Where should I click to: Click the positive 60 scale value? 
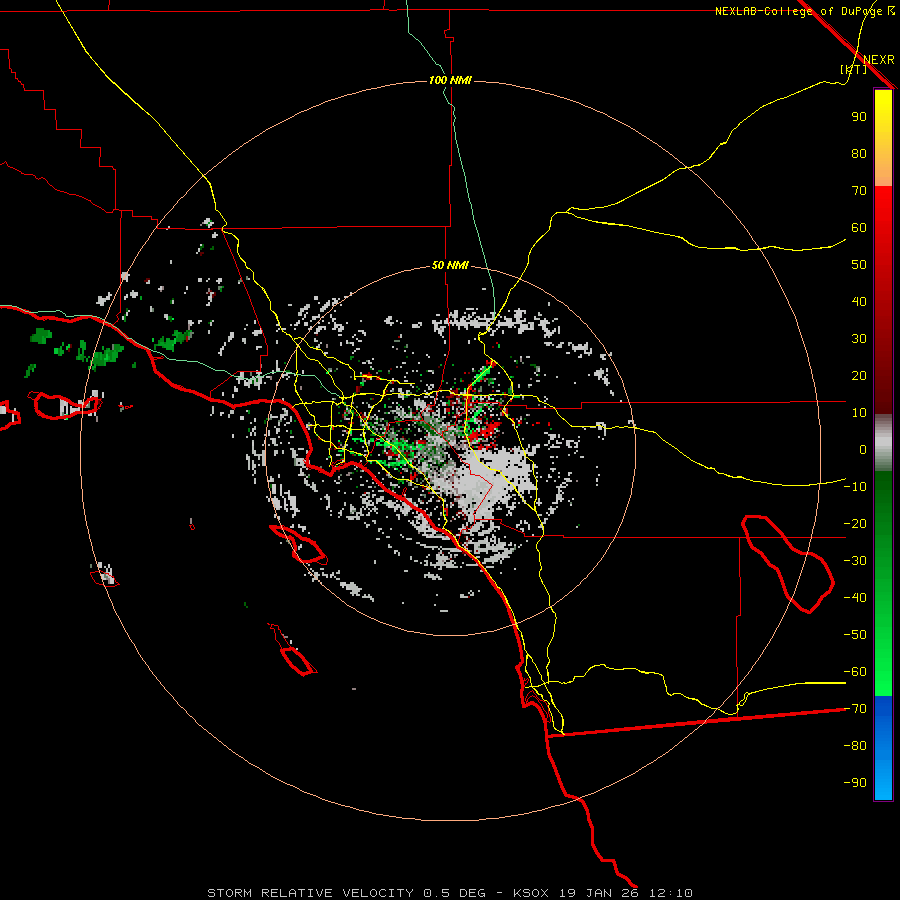tap(859, 227)
